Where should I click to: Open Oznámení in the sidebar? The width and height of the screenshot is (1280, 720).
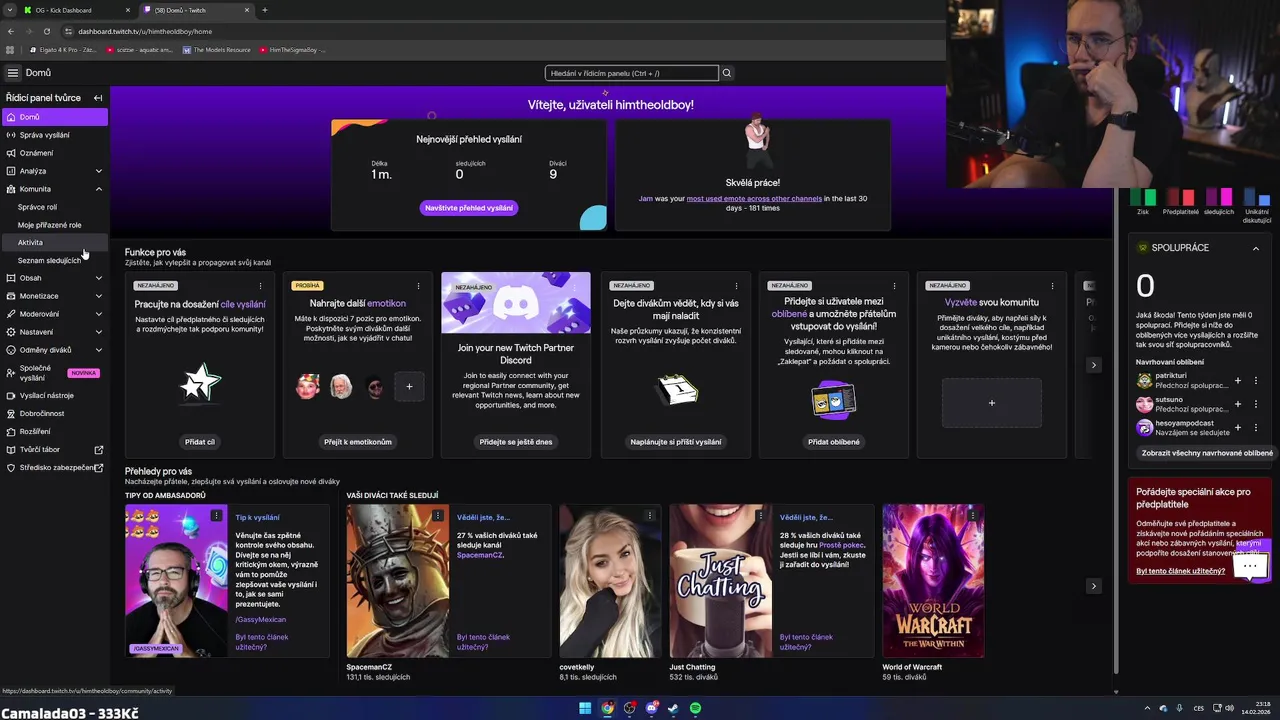point(54,153)
